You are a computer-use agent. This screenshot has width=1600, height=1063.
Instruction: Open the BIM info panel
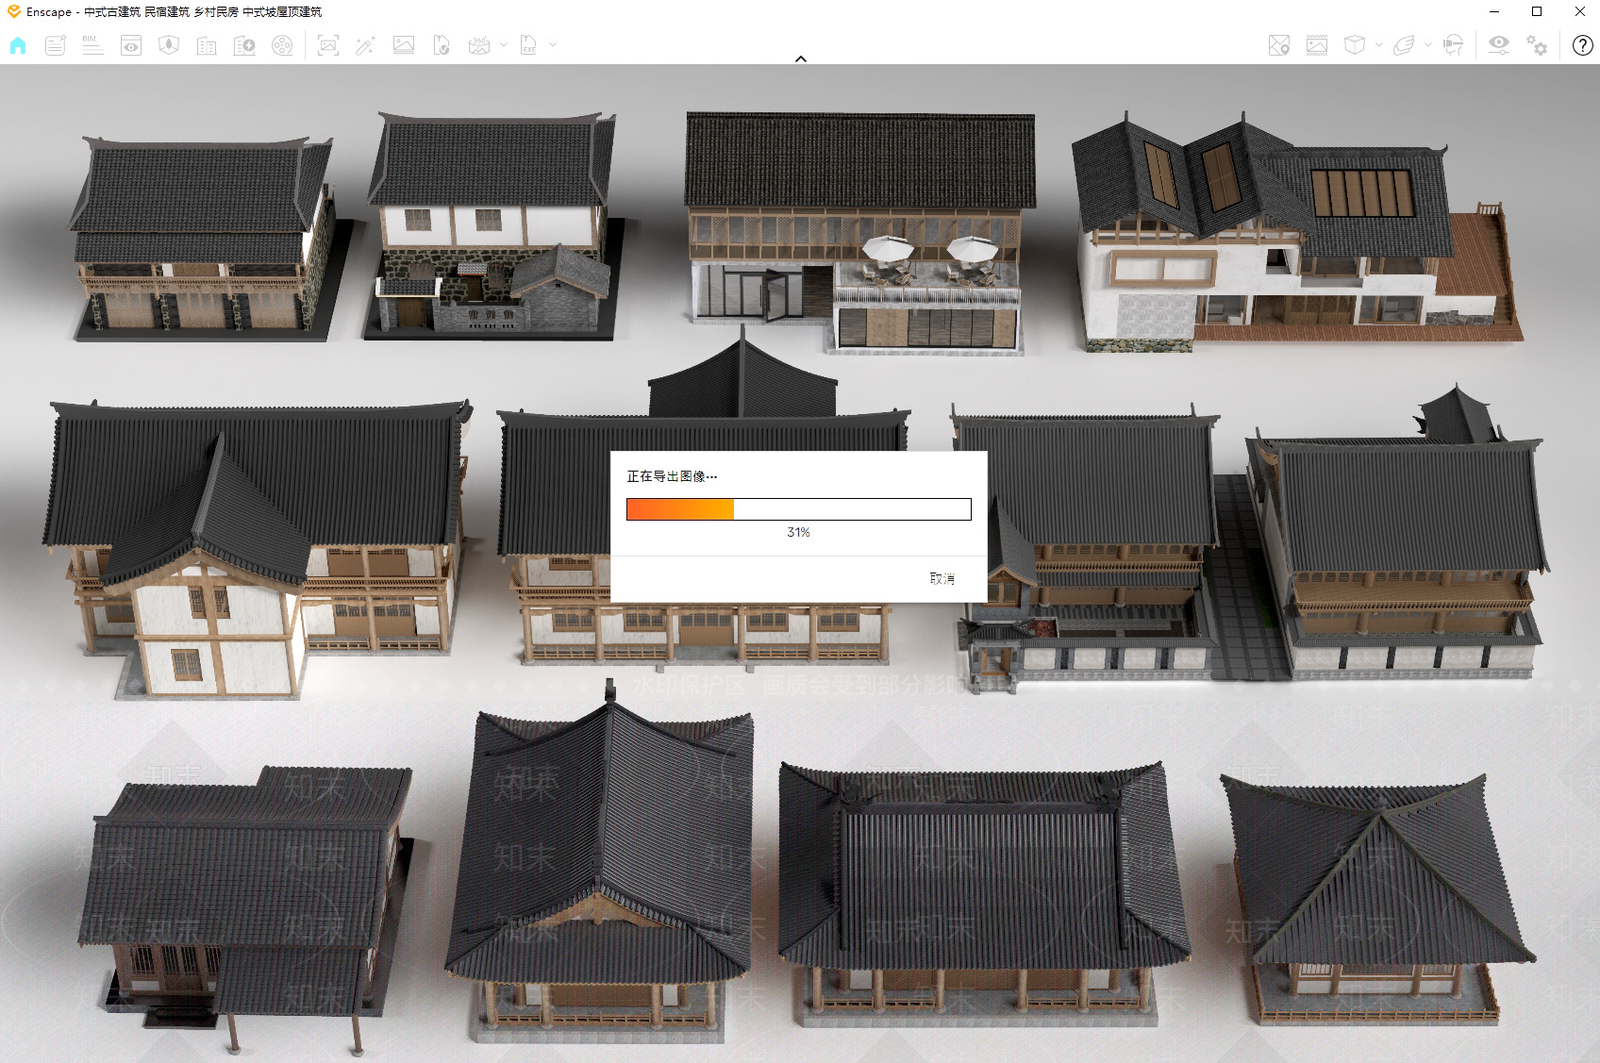92,45
